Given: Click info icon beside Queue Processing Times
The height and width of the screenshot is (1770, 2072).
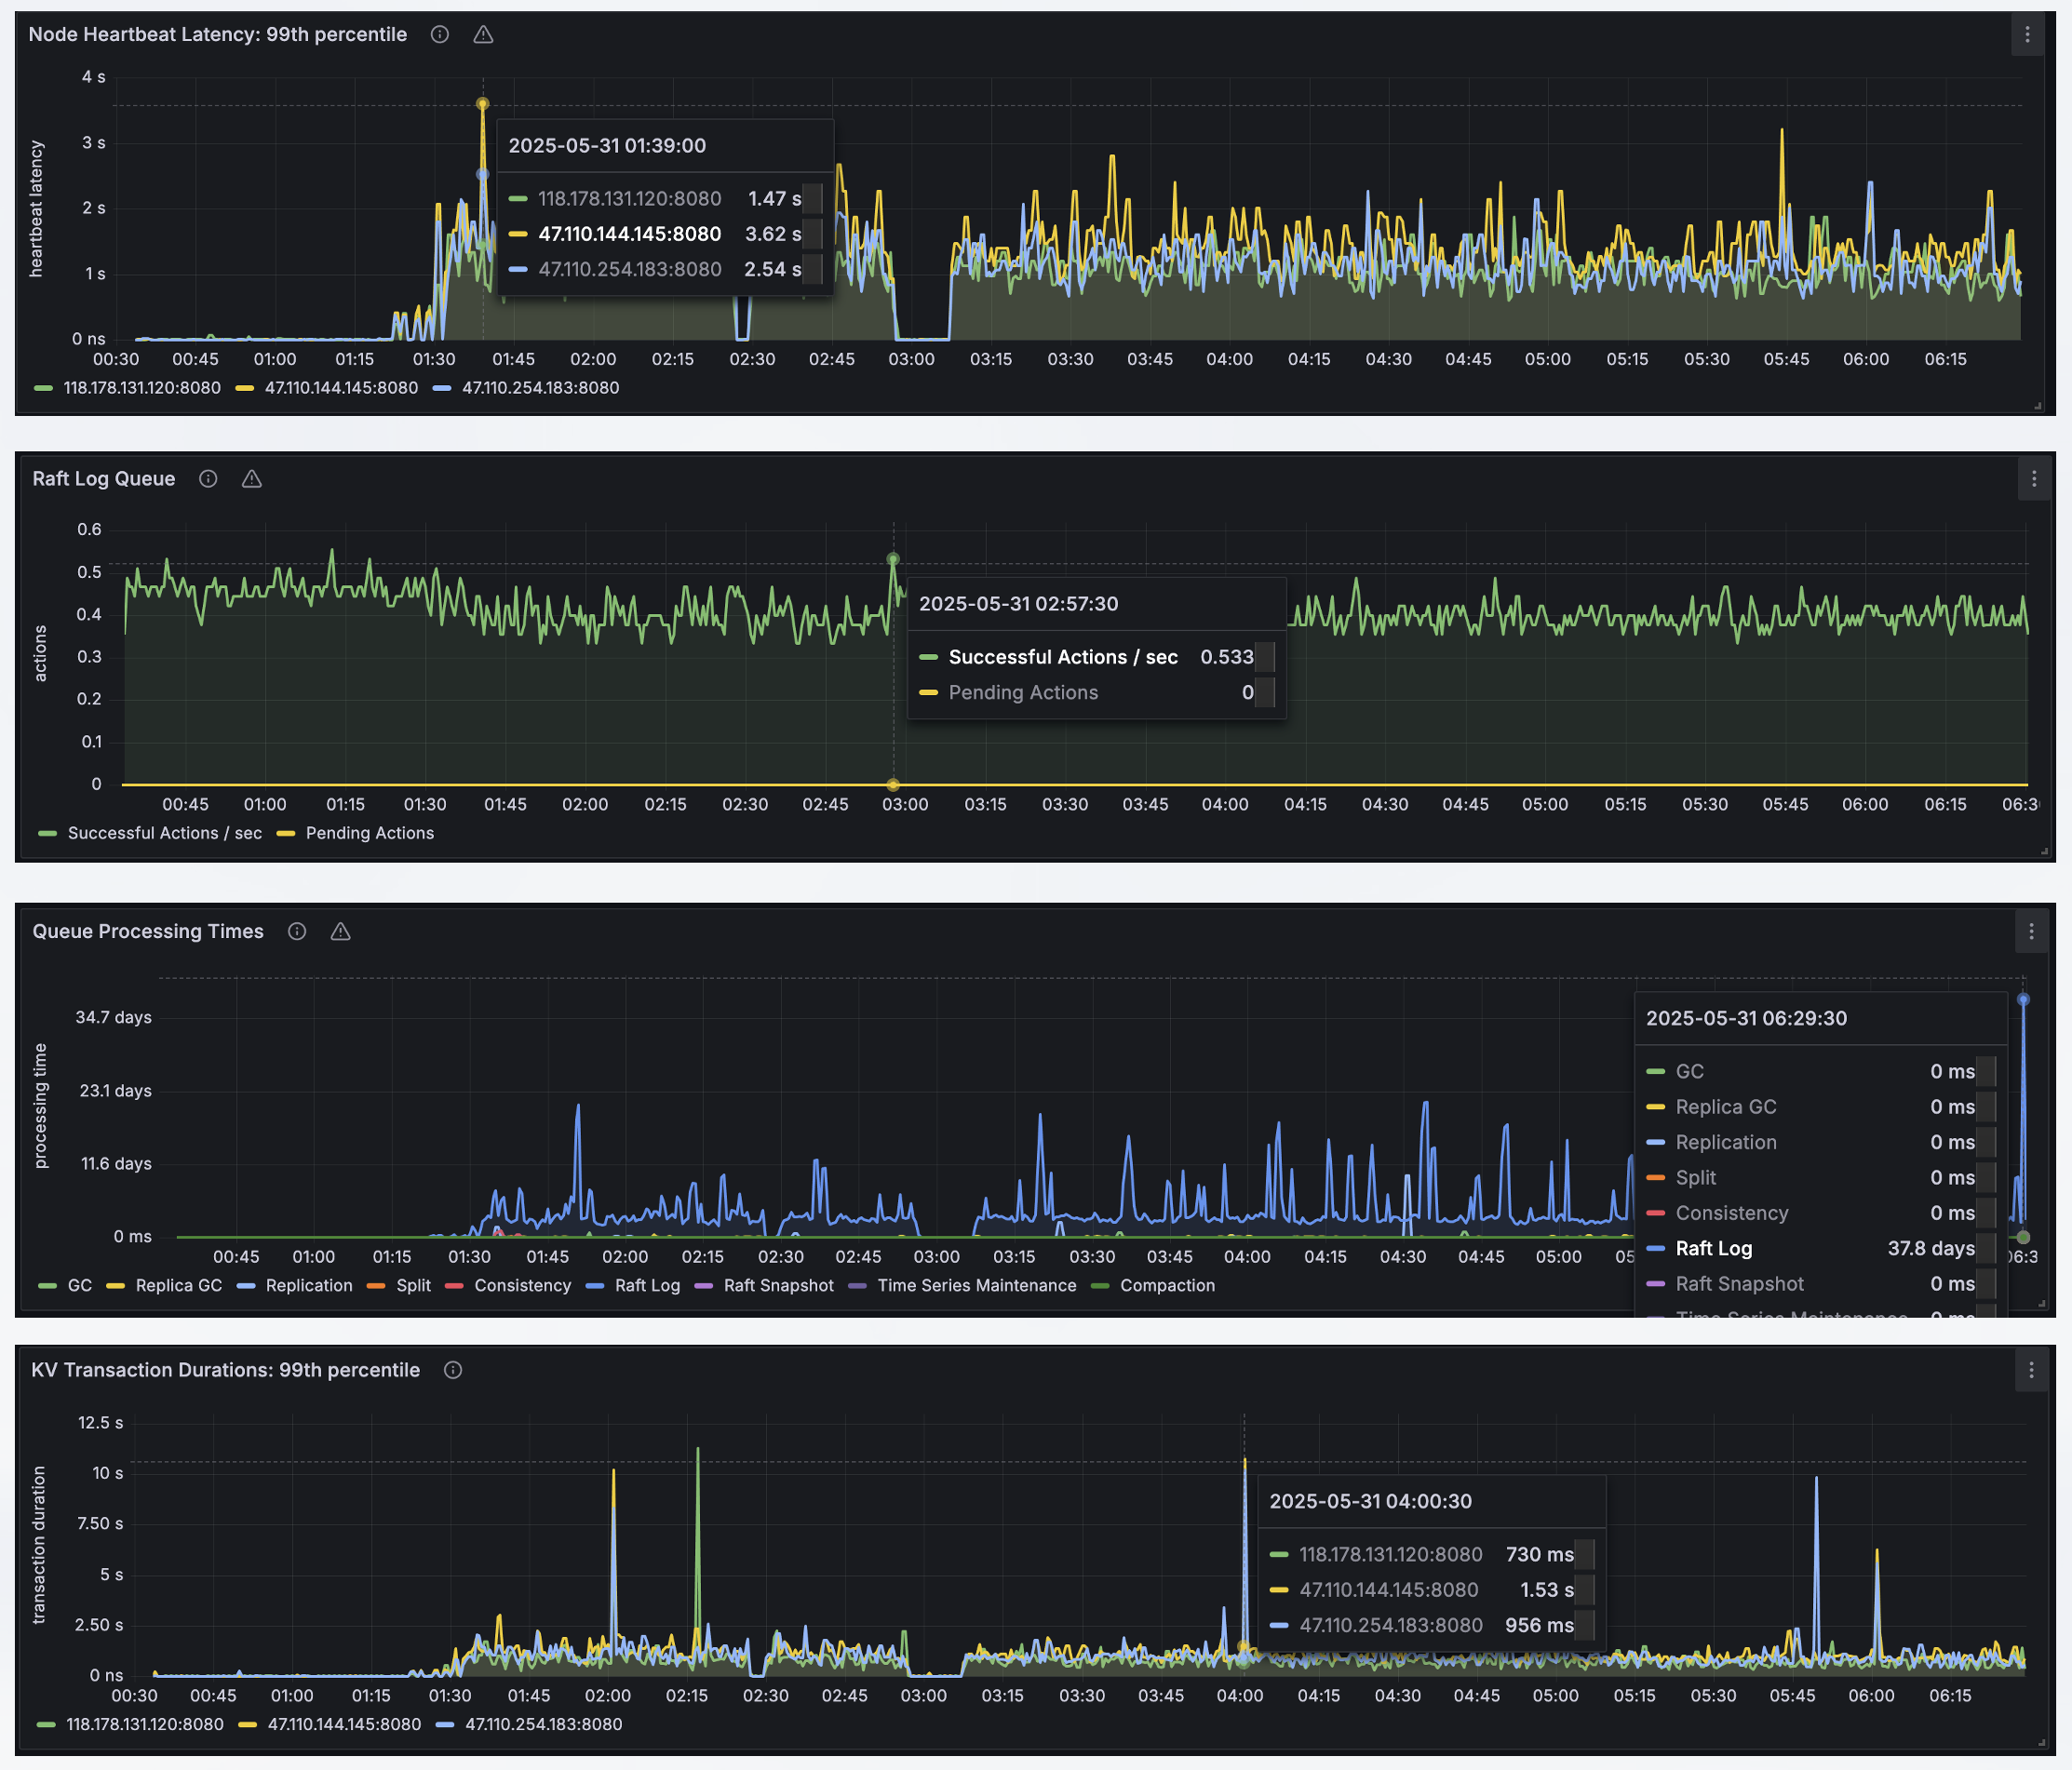Looking at the screenshot, I should 297,931.
